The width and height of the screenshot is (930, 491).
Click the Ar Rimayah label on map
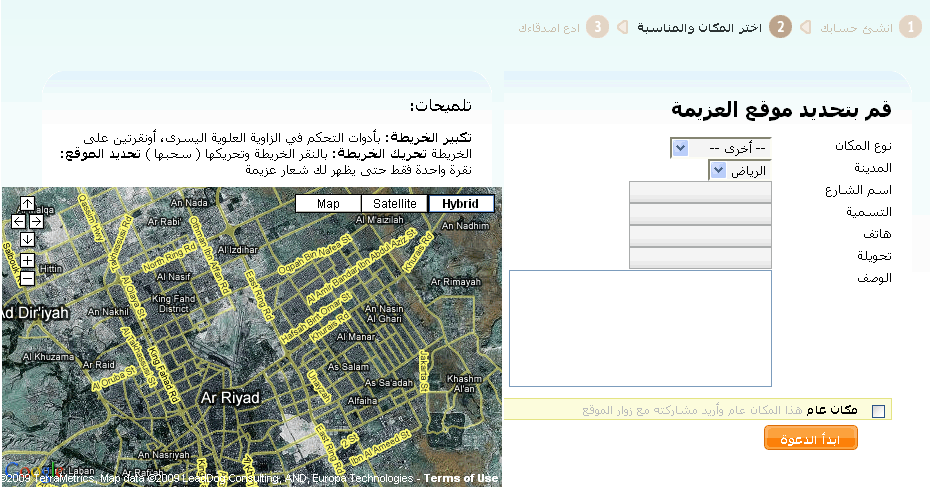coord(456,282)
